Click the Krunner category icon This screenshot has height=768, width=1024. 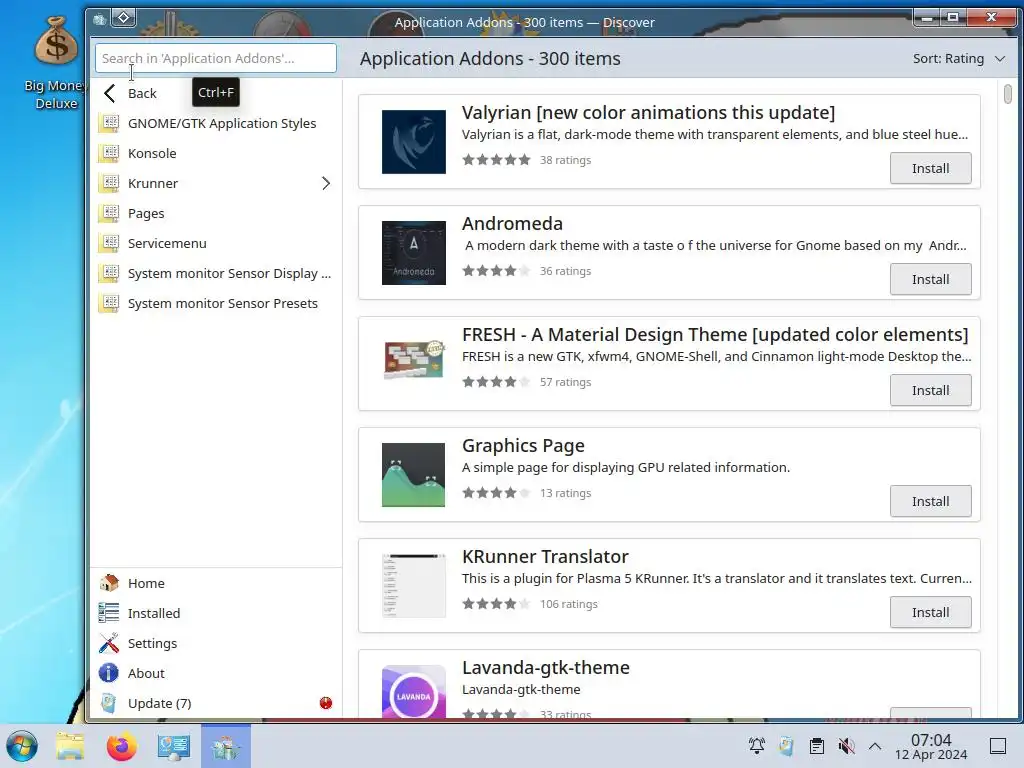point(109,183)
